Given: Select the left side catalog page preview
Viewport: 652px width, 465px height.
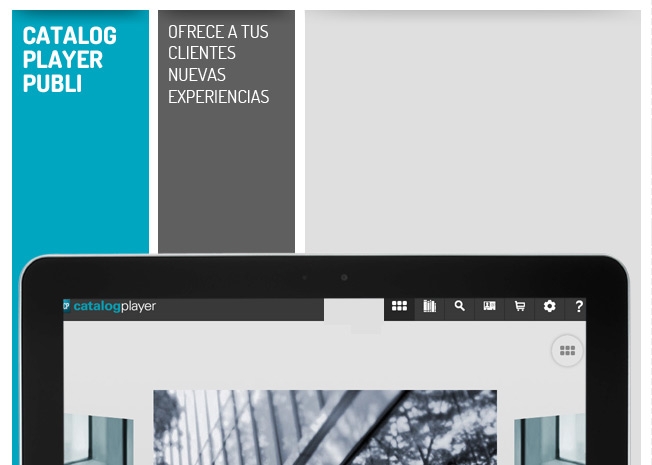Looking at the screenshot, I should [99, 439].
